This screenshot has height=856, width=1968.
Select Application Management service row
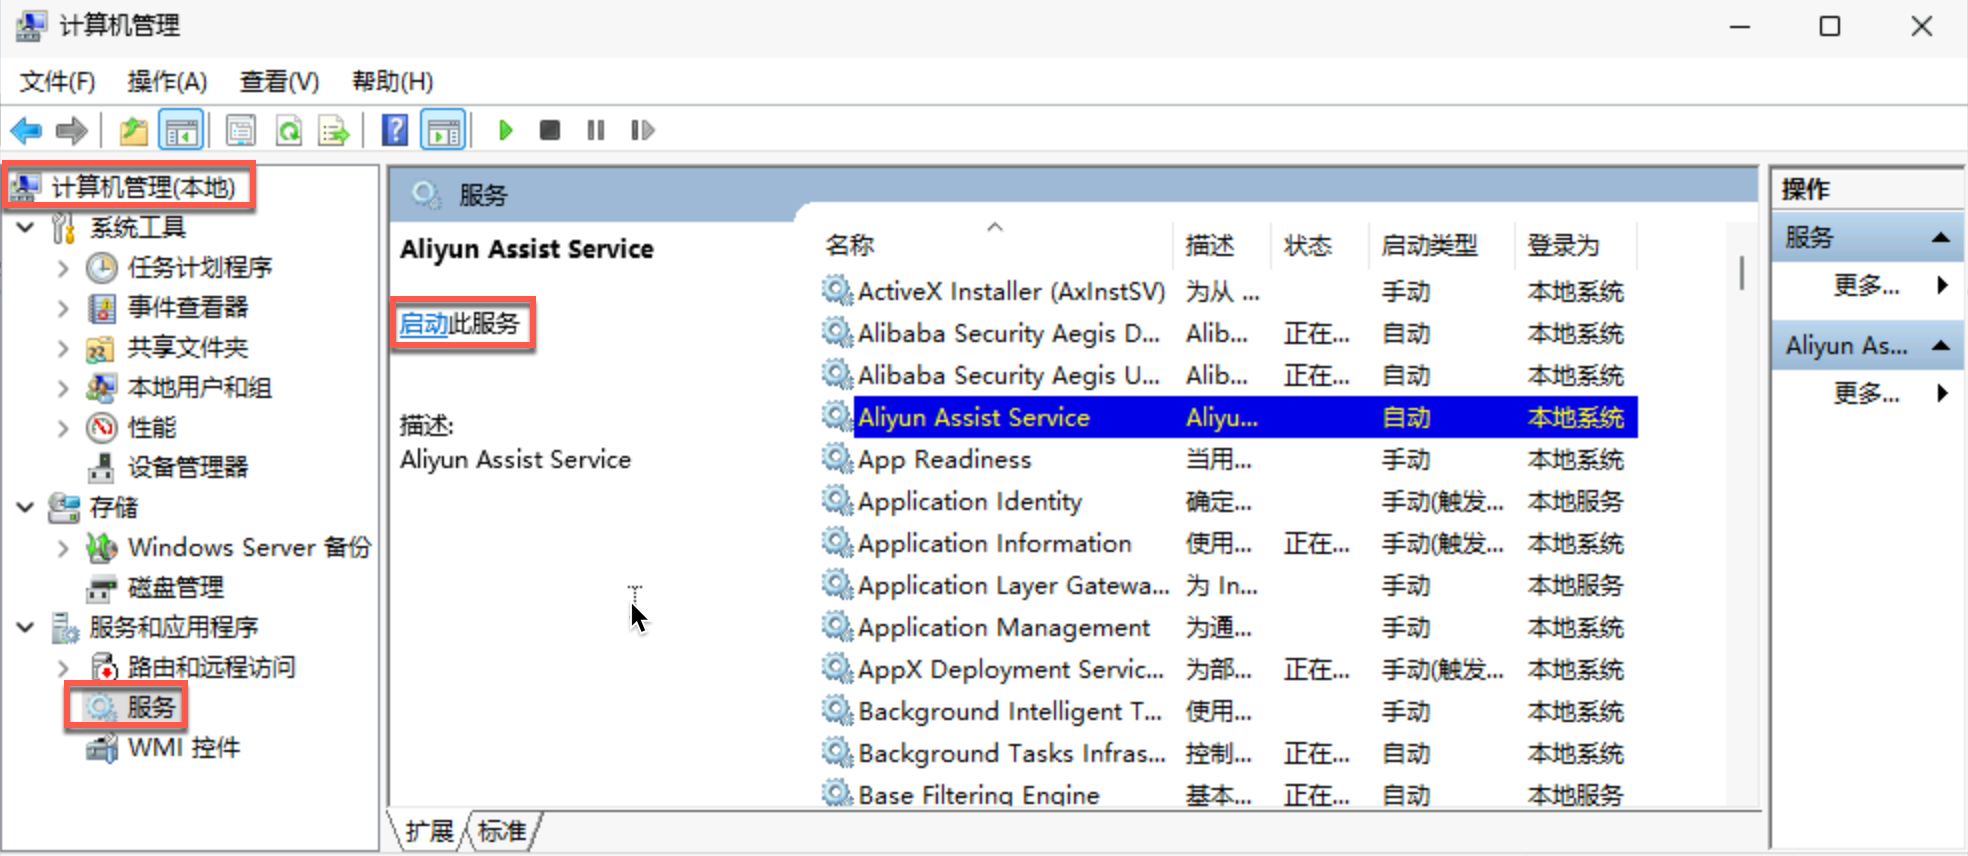click(x=1229, y=627)
